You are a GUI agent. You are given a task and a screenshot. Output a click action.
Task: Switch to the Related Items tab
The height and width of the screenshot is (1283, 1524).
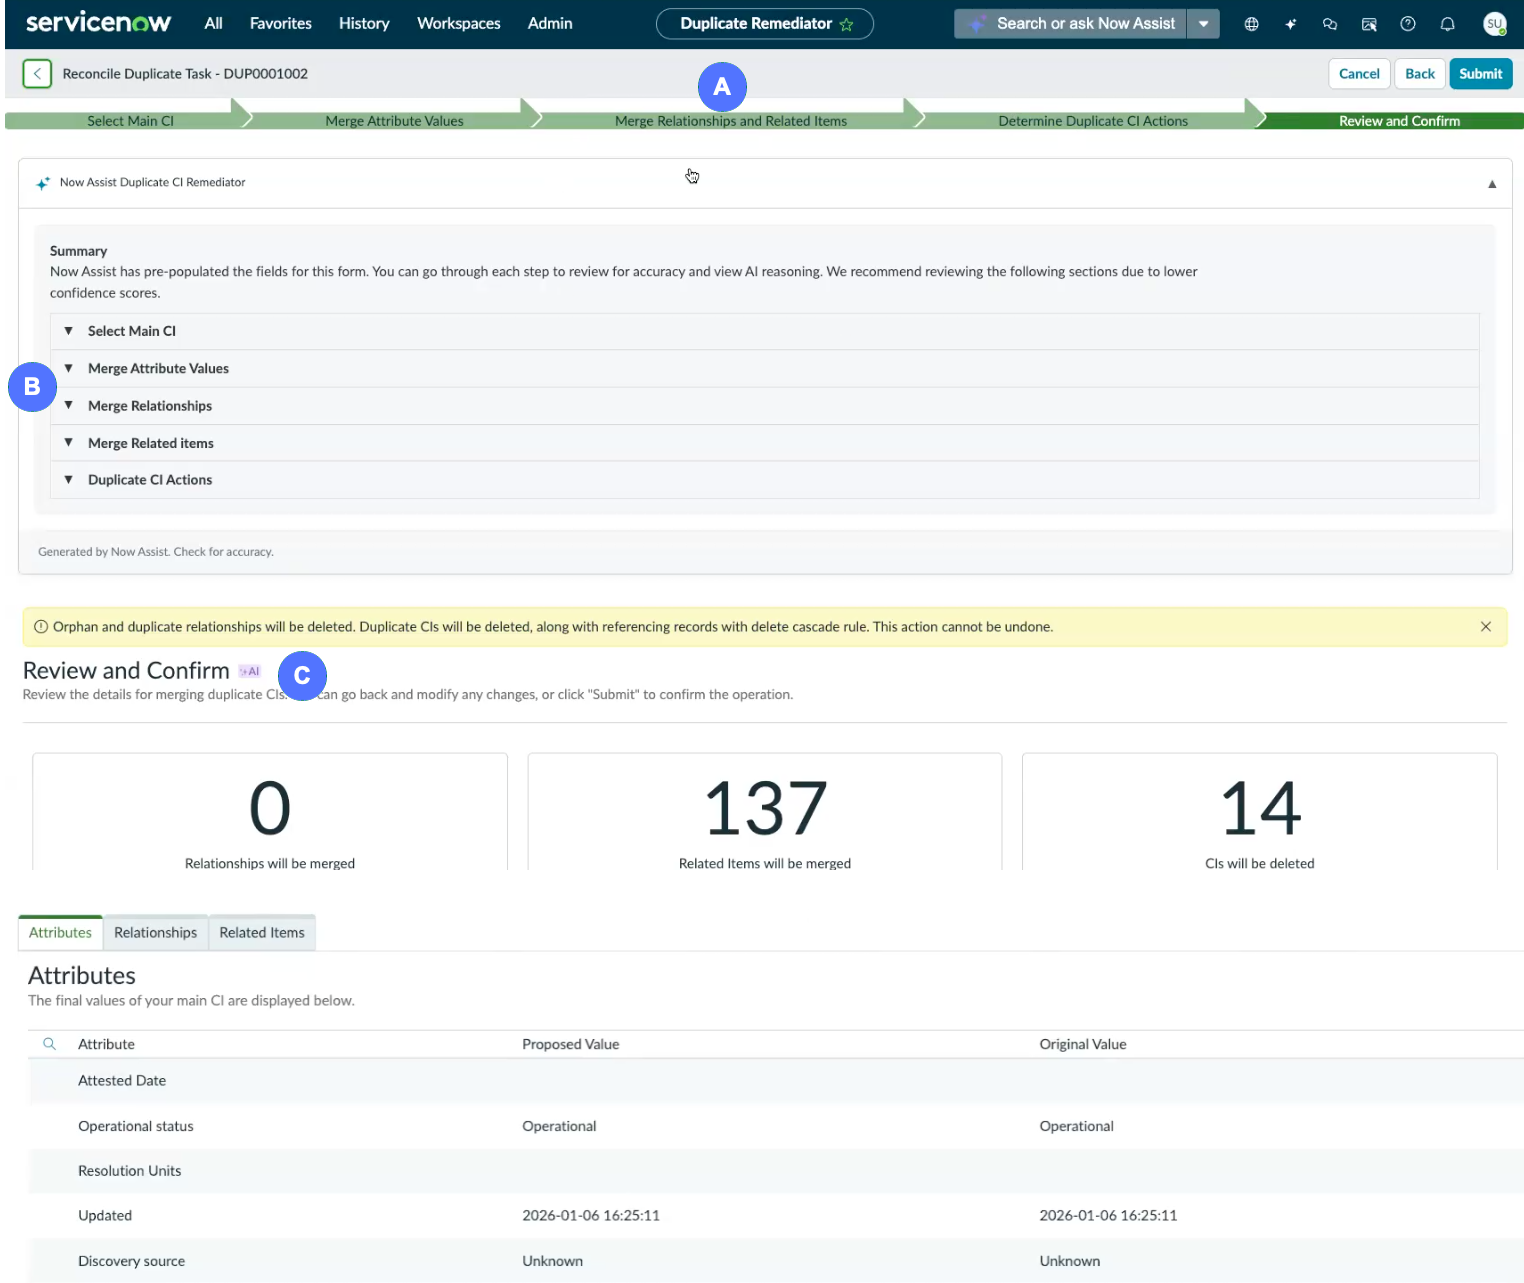tap(262, 933)
